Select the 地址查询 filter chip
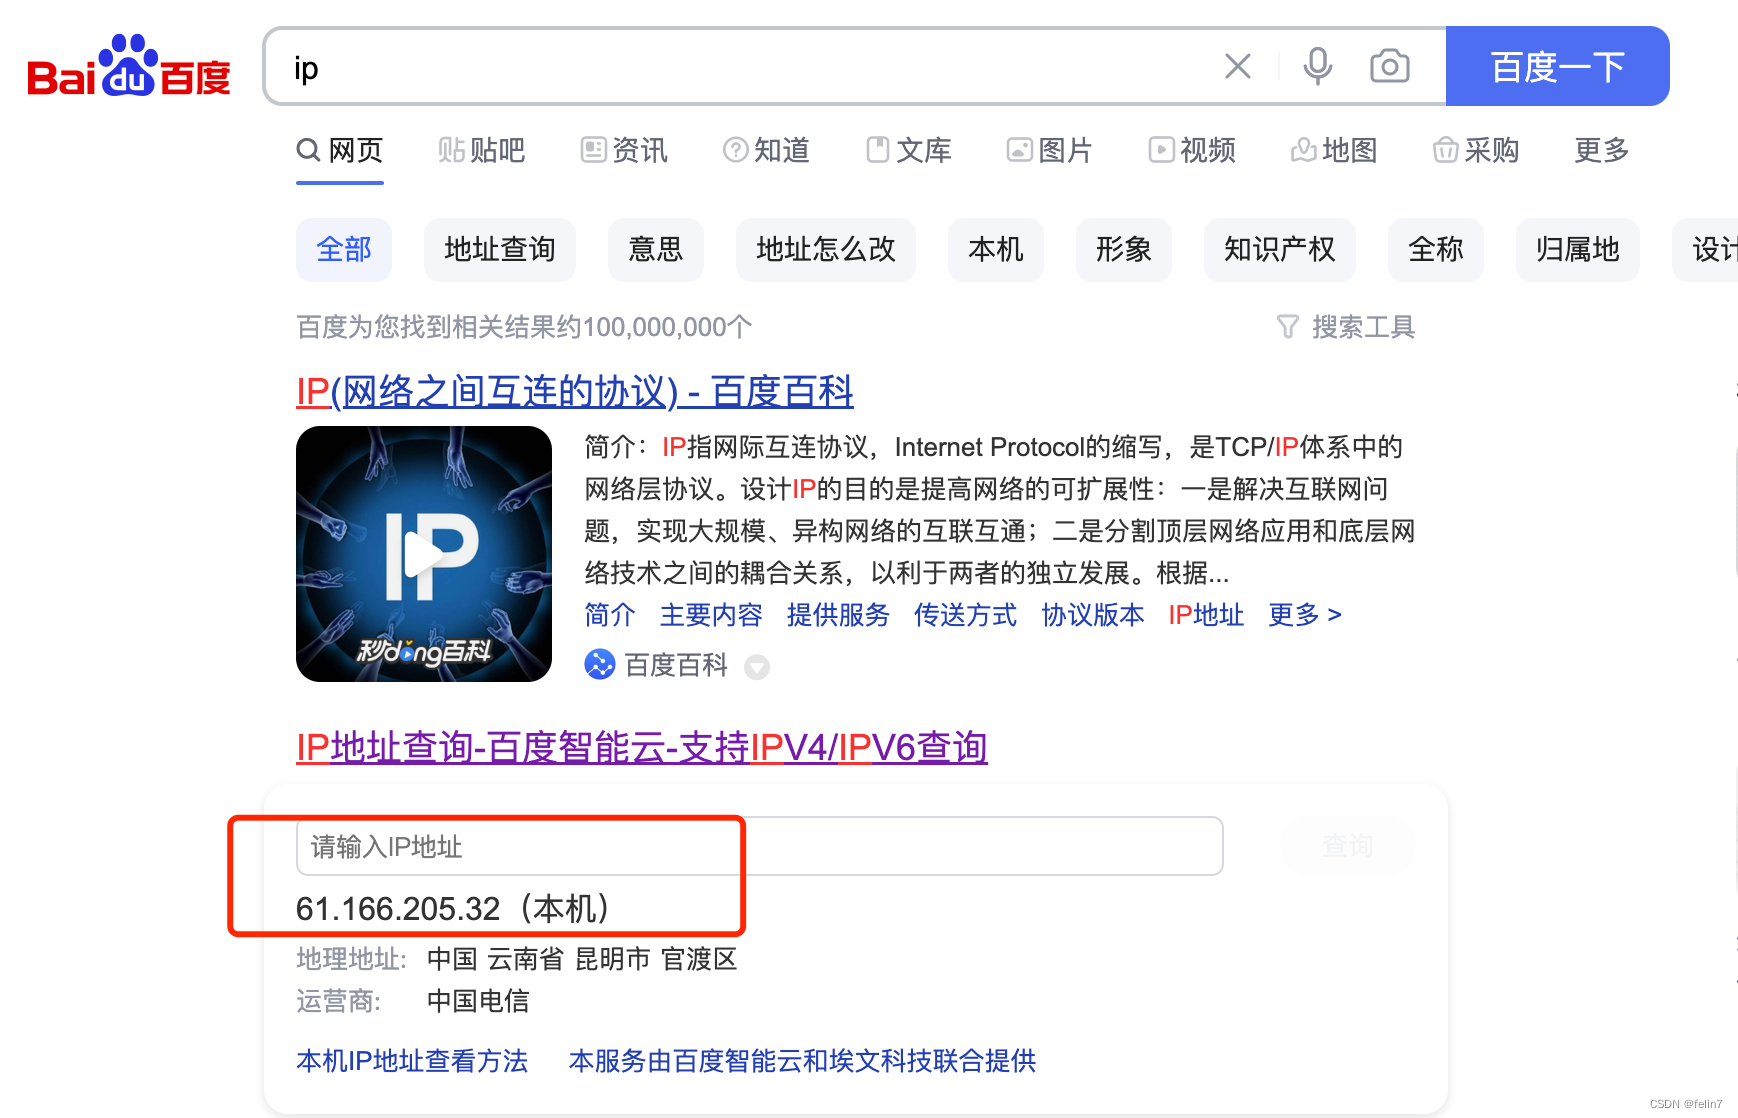The image size is (1738, 1118). 500,250
